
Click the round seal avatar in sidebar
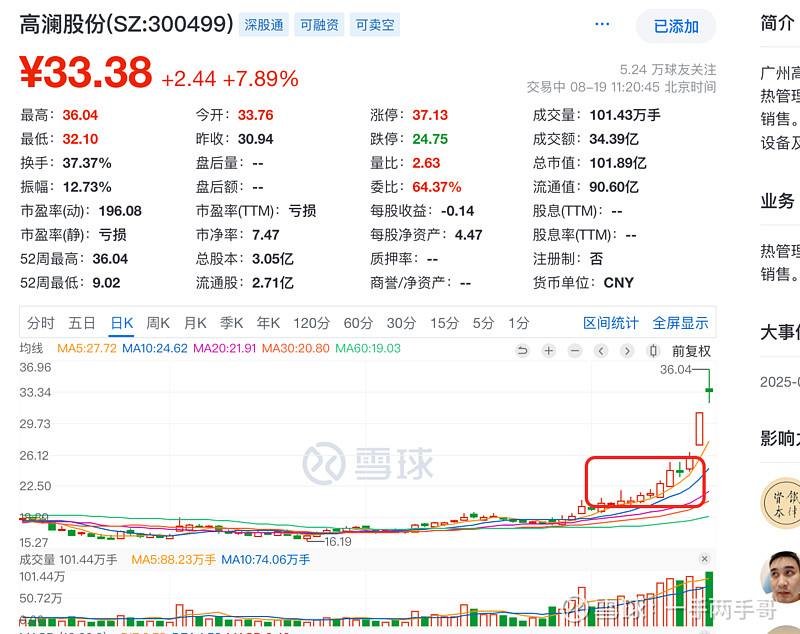pyautogui.click(x=781, y=503)
